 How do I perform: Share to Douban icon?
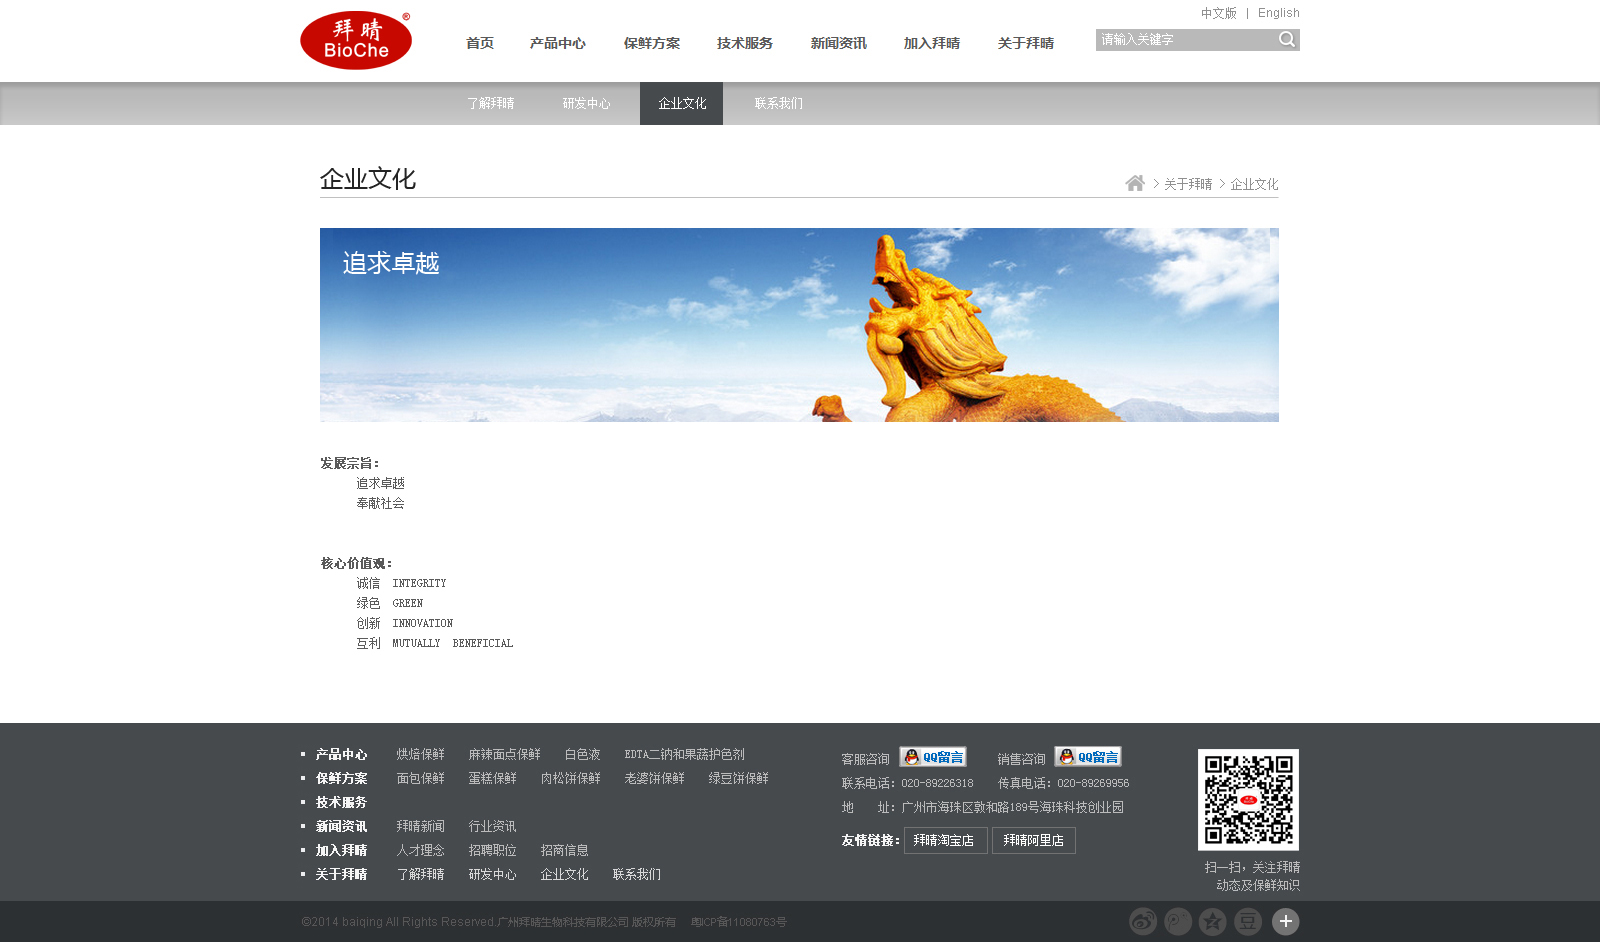(1248, 921)
